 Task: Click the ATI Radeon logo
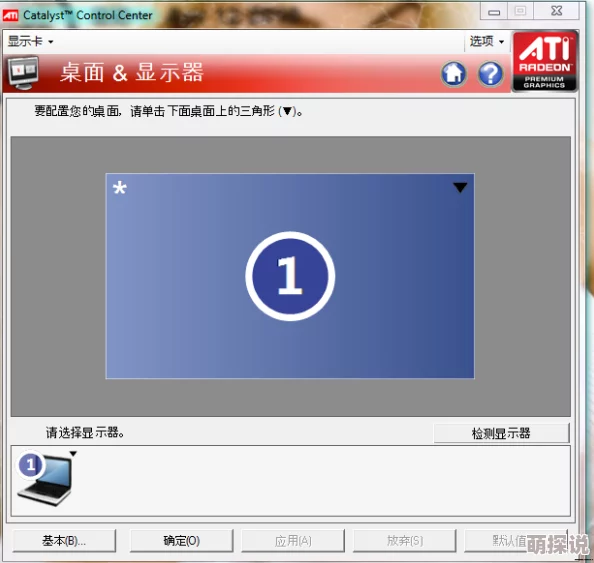tap(545, 61)
